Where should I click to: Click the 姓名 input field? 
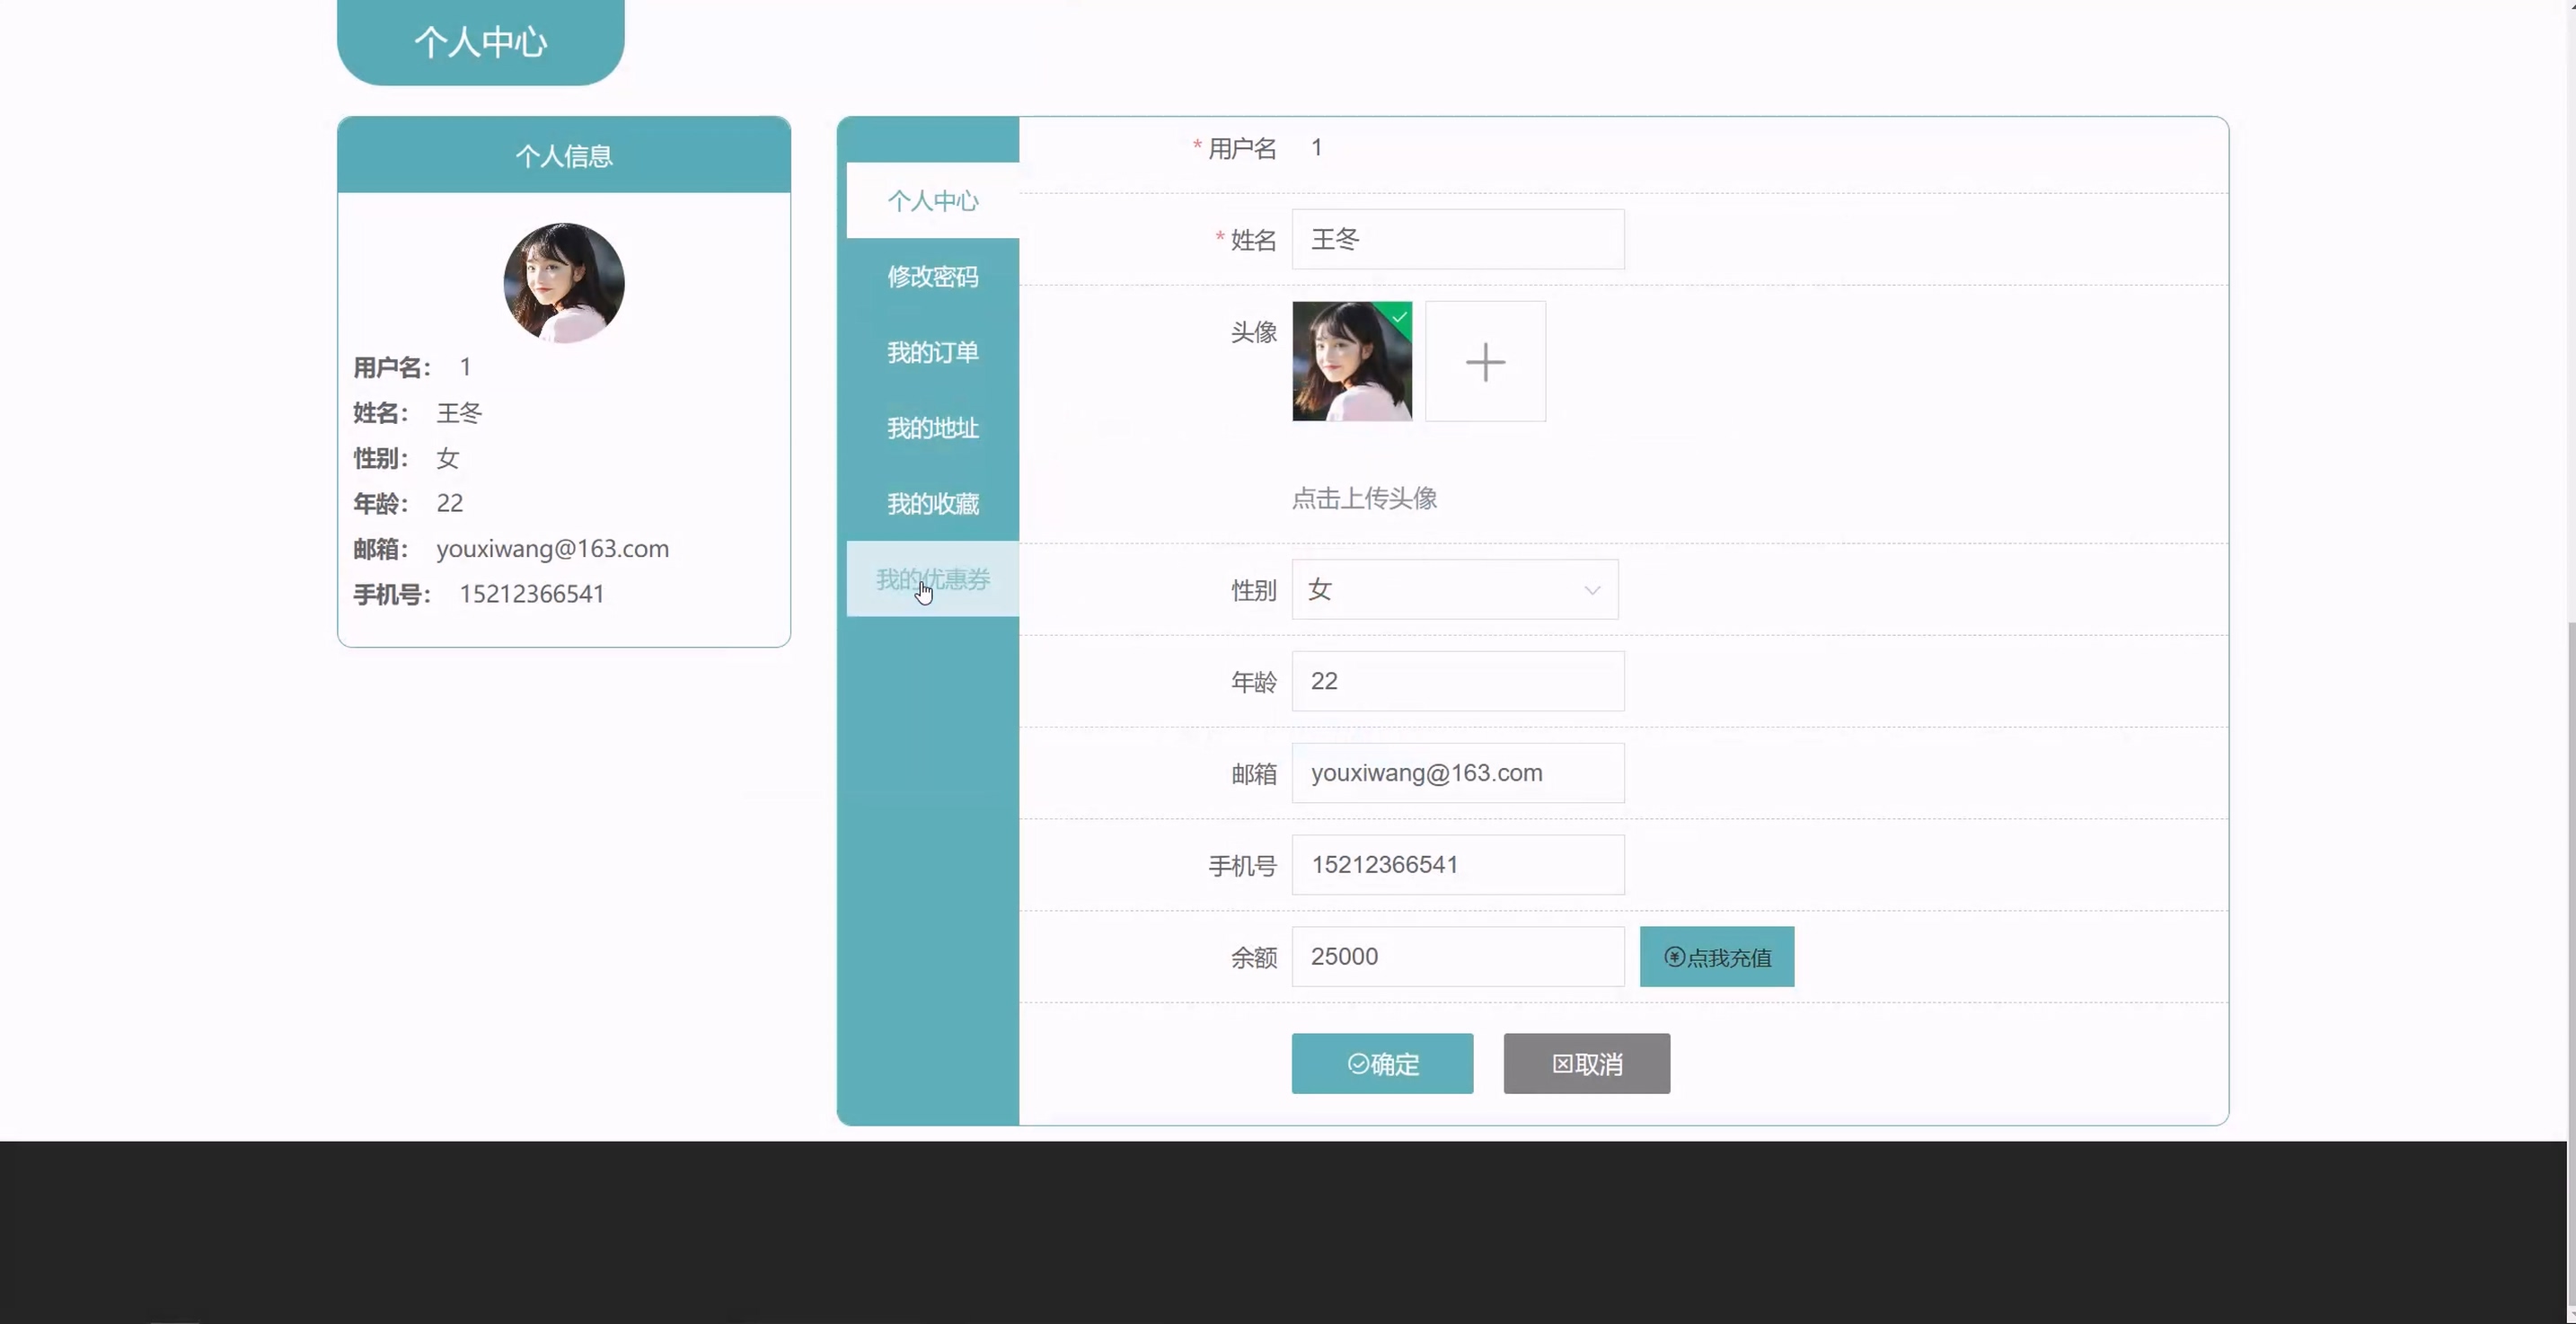1457,240
